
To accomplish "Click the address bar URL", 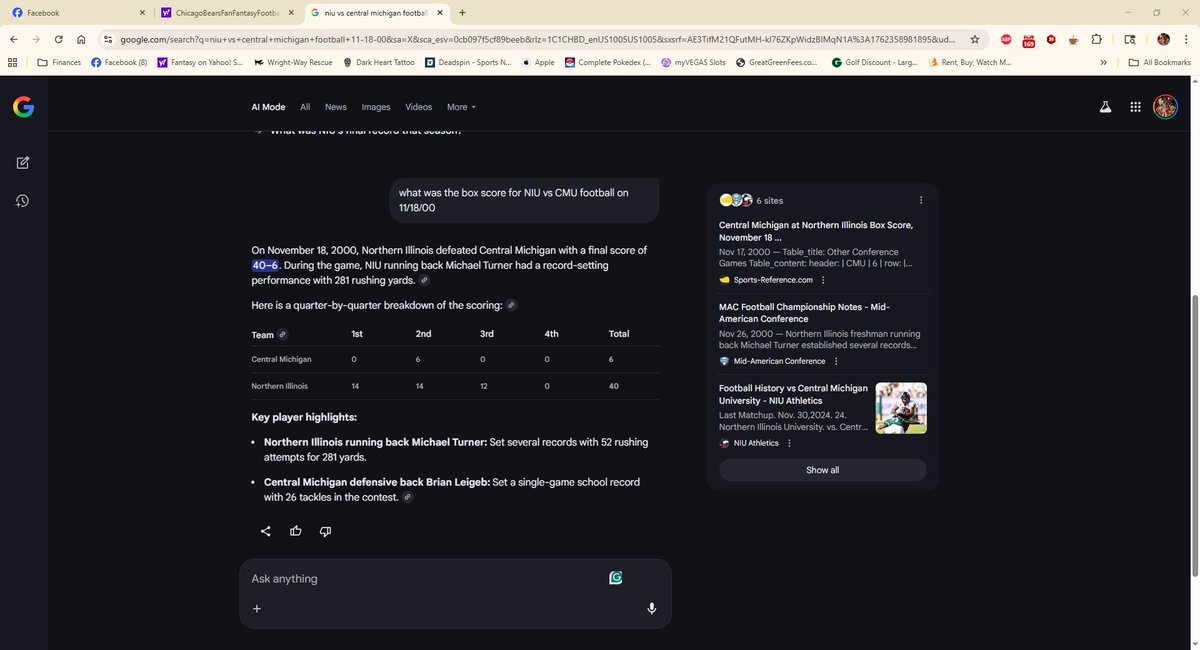I will click(538, 39).
